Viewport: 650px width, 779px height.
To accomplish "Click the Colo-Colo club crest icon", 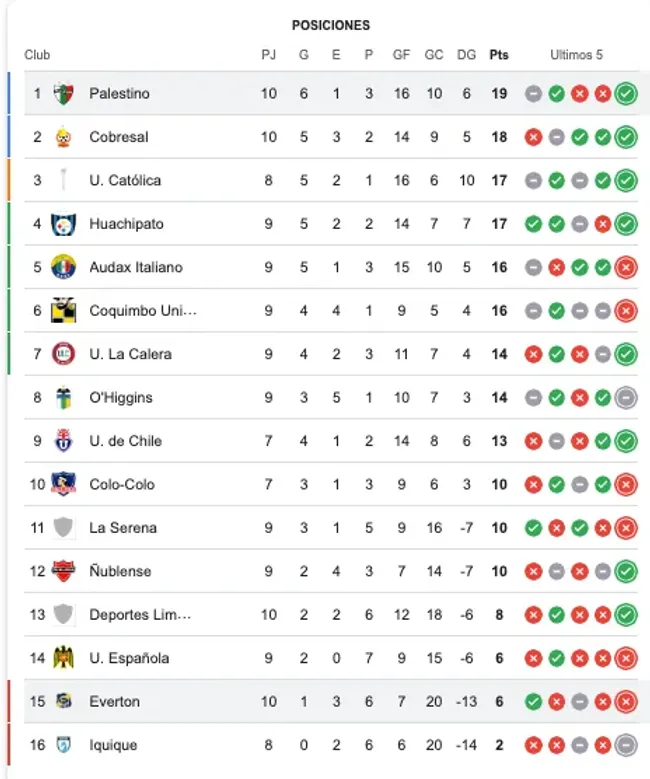I will point(63,484).
